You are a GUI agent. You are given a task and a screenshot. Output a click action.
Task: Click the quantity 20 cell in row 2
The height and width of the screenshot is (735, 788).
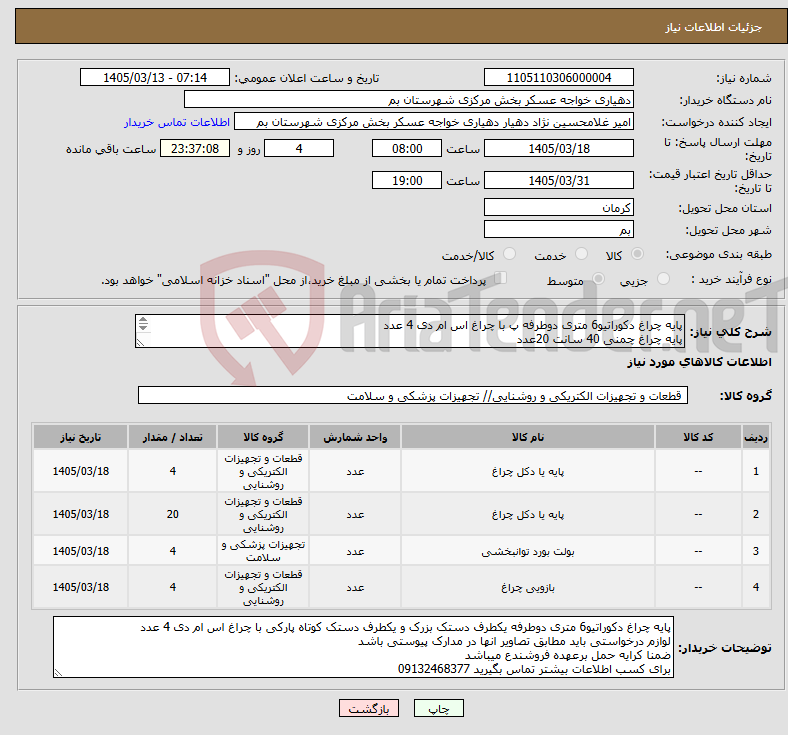point(172,514)
